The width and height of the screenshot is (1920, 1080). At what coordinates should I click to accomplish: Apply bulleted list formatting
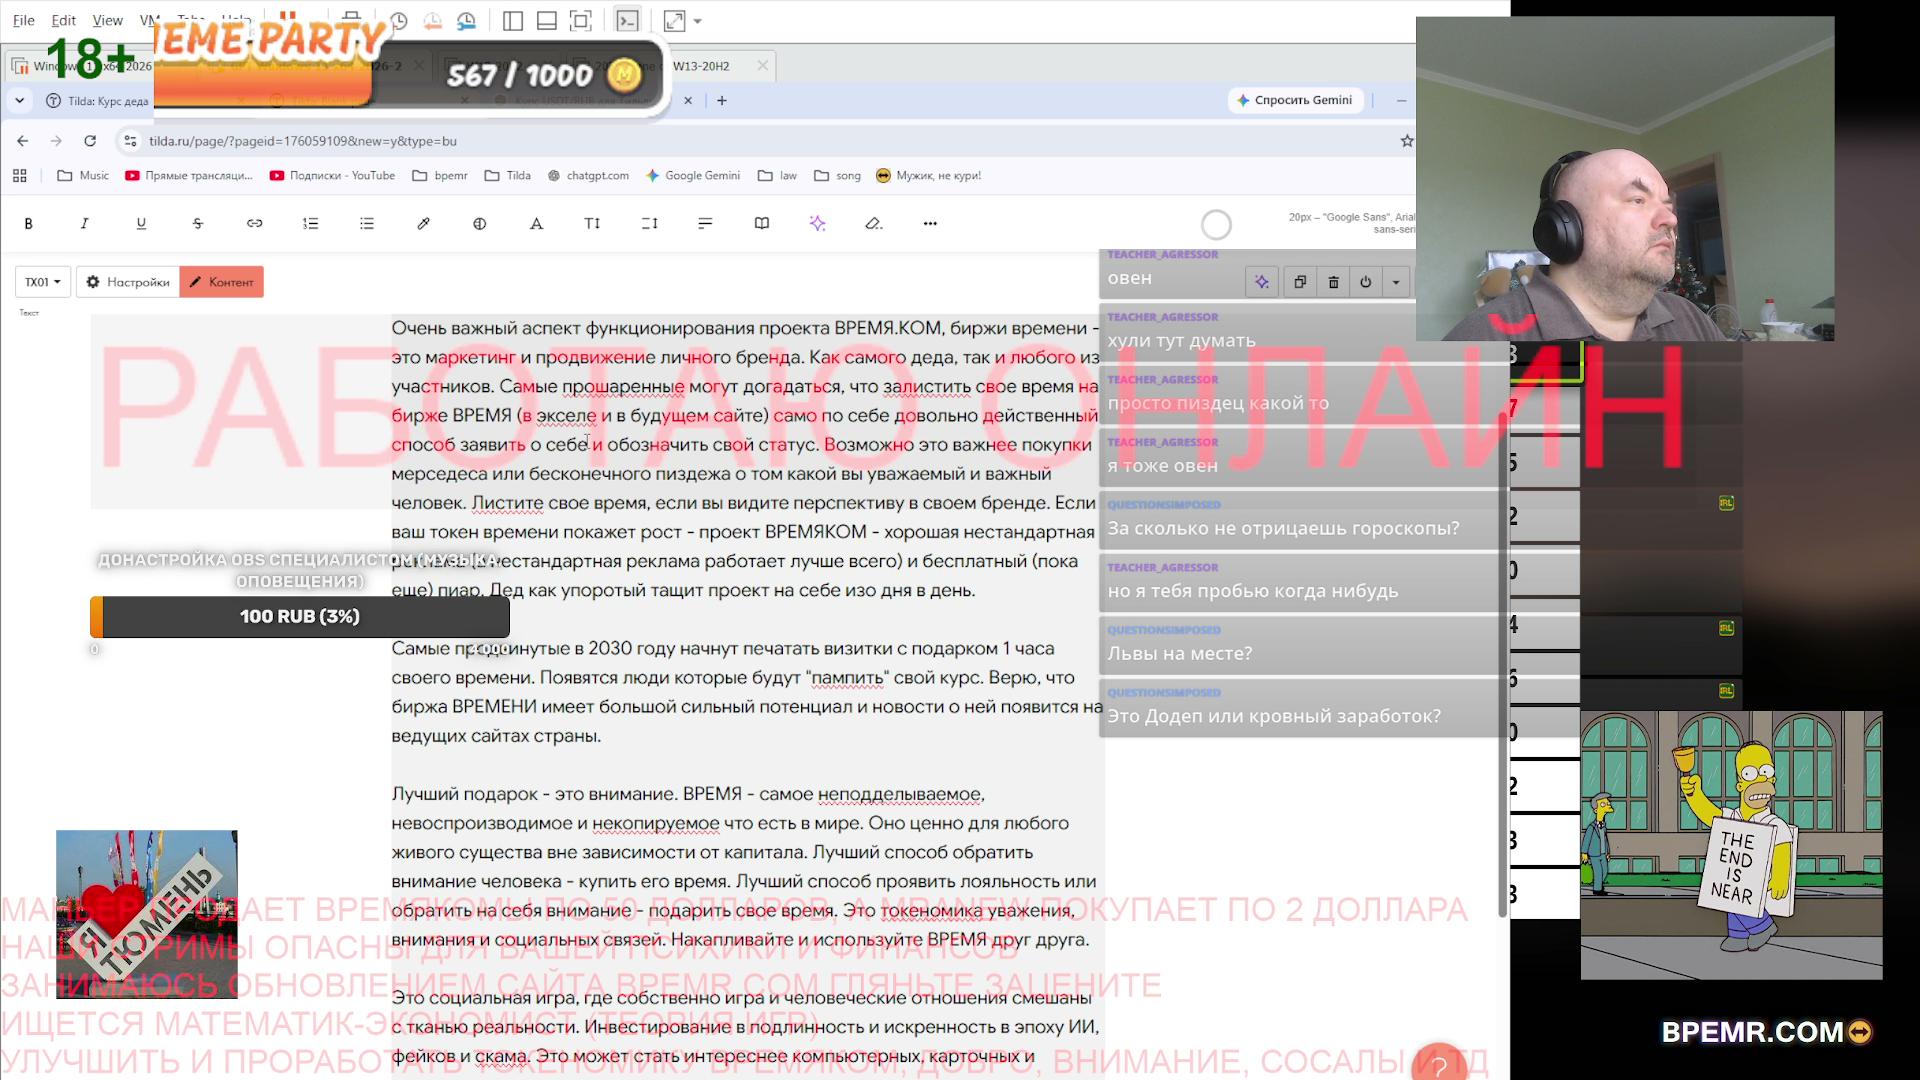coord(367,224)
